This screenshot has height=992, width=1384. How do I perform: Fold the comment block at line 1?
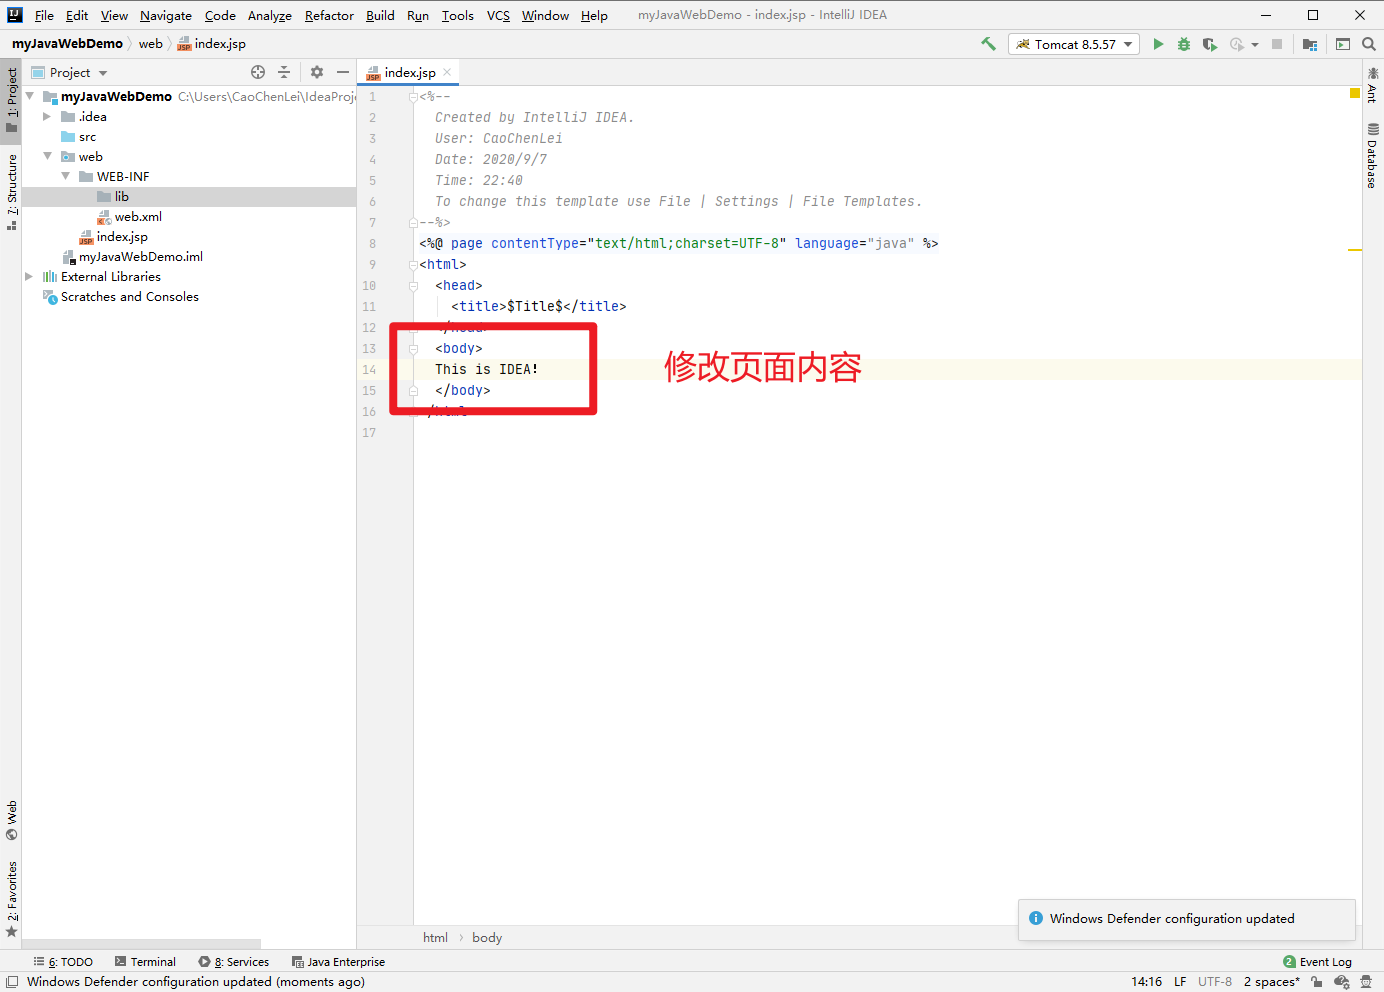click(413, 97)
